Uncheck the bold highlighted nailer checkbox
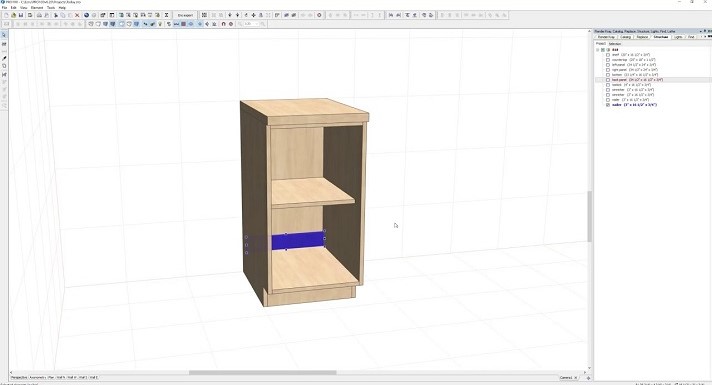The image size is (712, 385). [x=608, y=105]
